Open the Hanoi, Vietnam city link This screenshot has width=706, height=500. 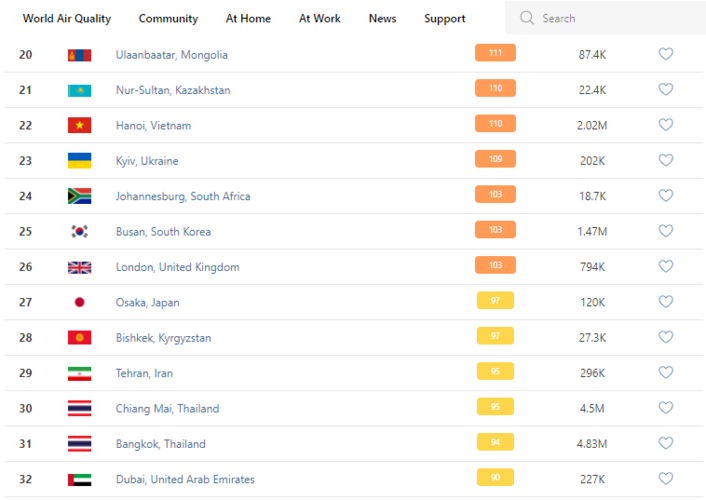(153, 125)
